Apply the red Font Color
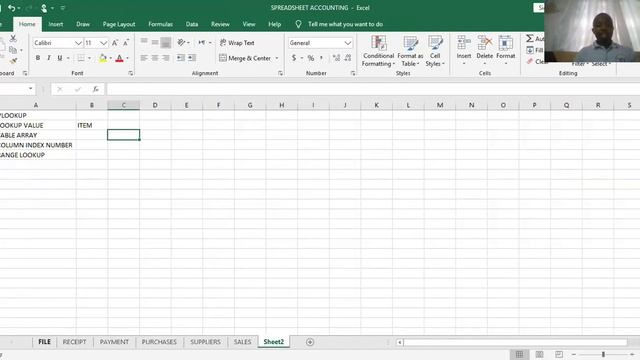Screen dimensions: 640x360 coord(119,58)
